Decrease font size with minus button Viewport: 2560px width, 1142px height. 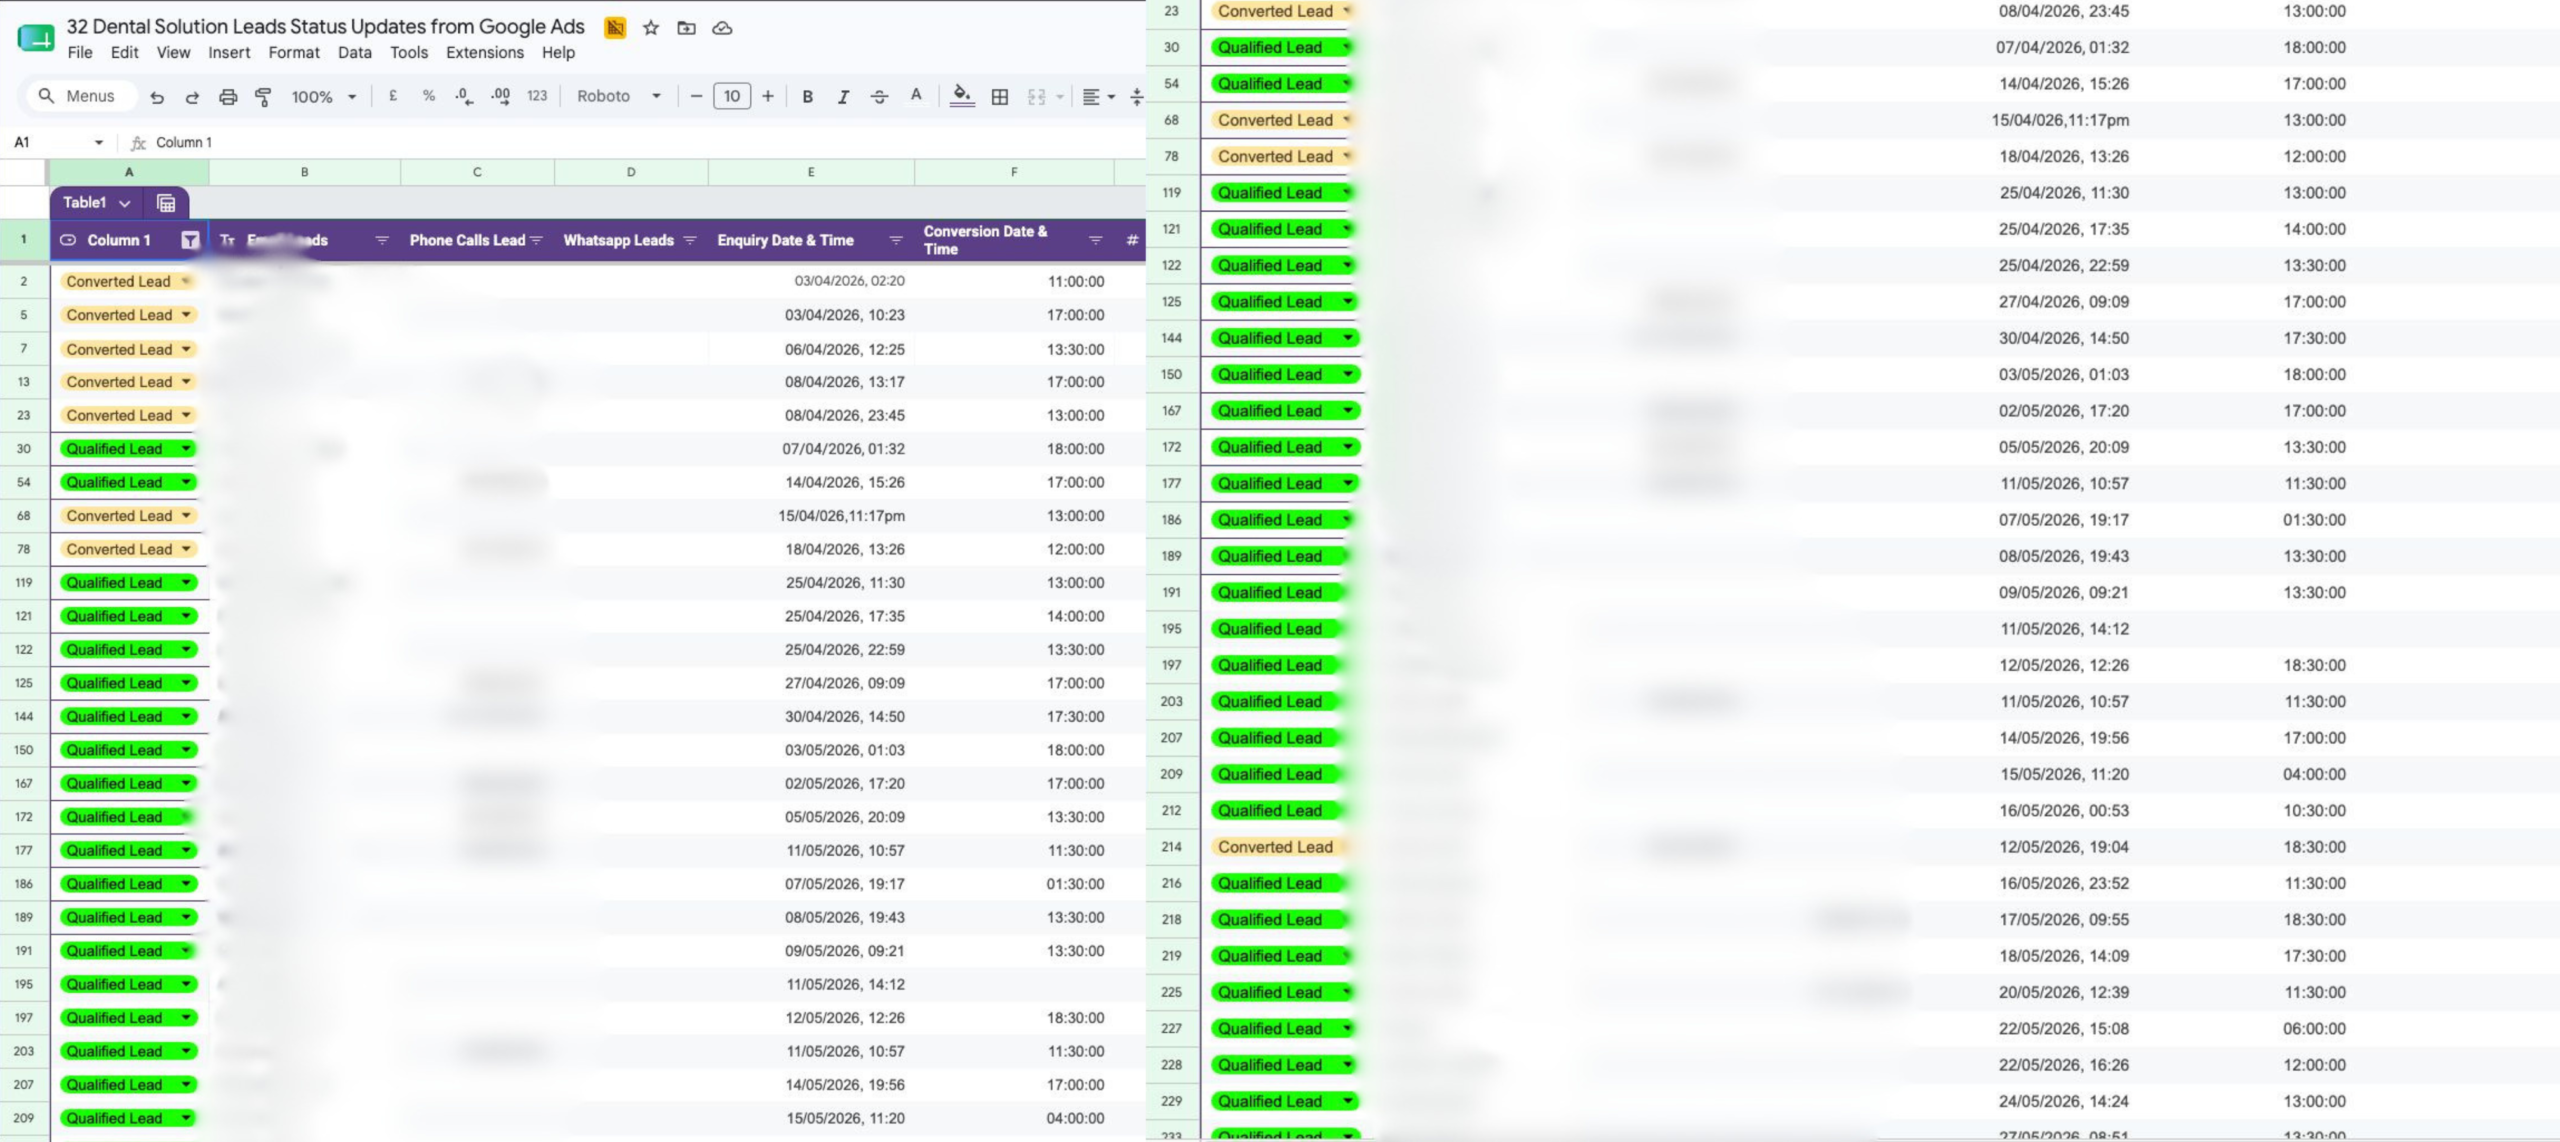tap(696, 96)
